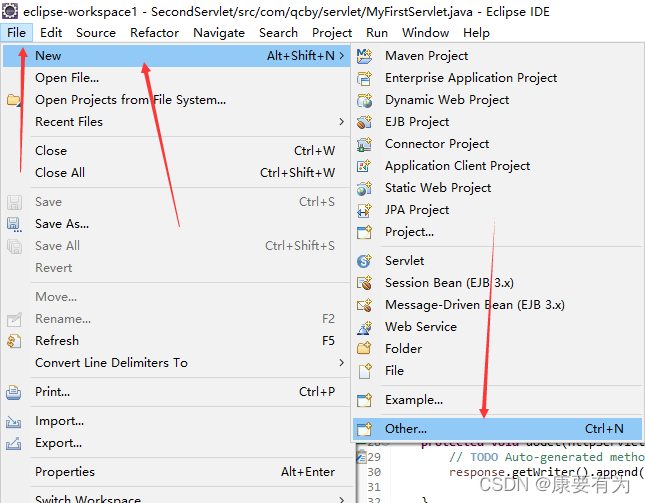Choose Other... Ctrl+N entry
The image size is (645, 503).
point(498,429)
